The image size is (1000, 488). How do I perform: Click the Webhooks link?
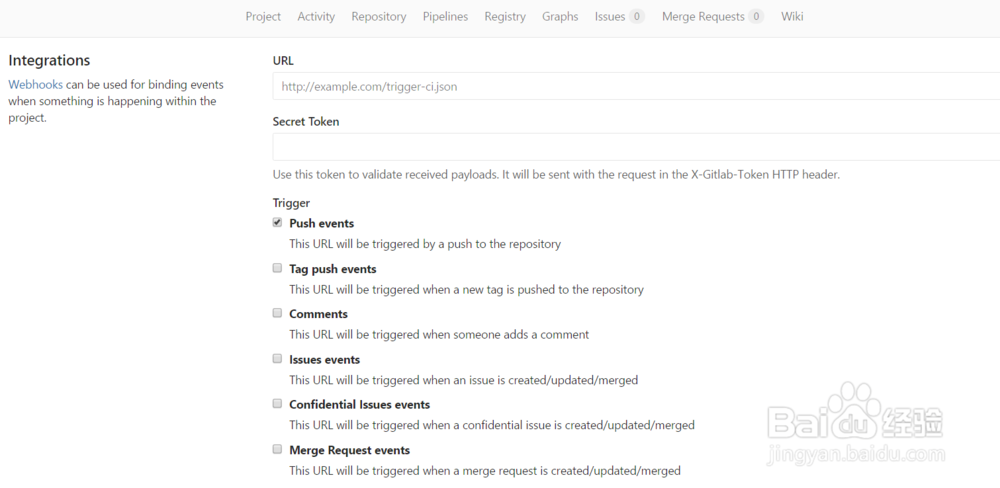point(35,85)
